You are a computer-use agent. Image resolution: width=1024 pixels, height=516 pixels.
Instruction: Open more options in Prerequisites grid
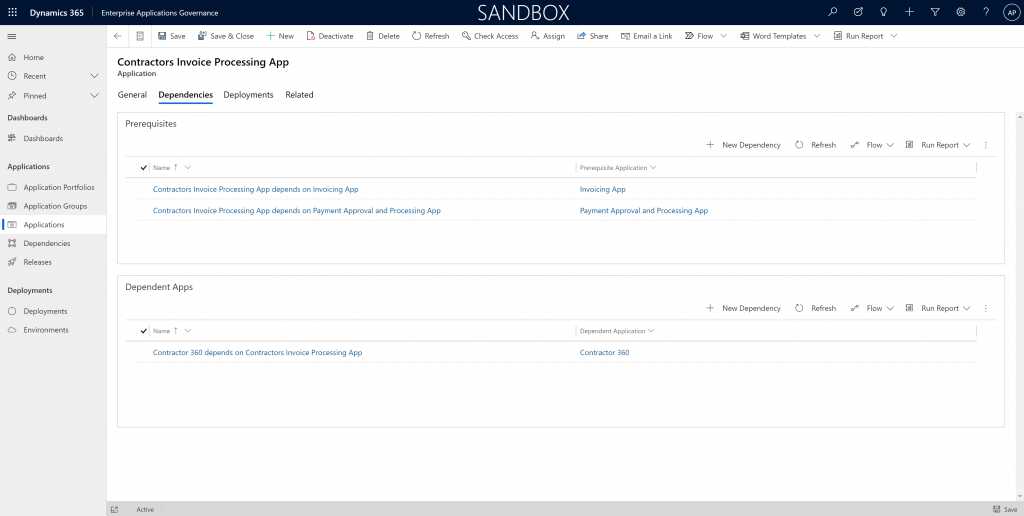point(985,145)
